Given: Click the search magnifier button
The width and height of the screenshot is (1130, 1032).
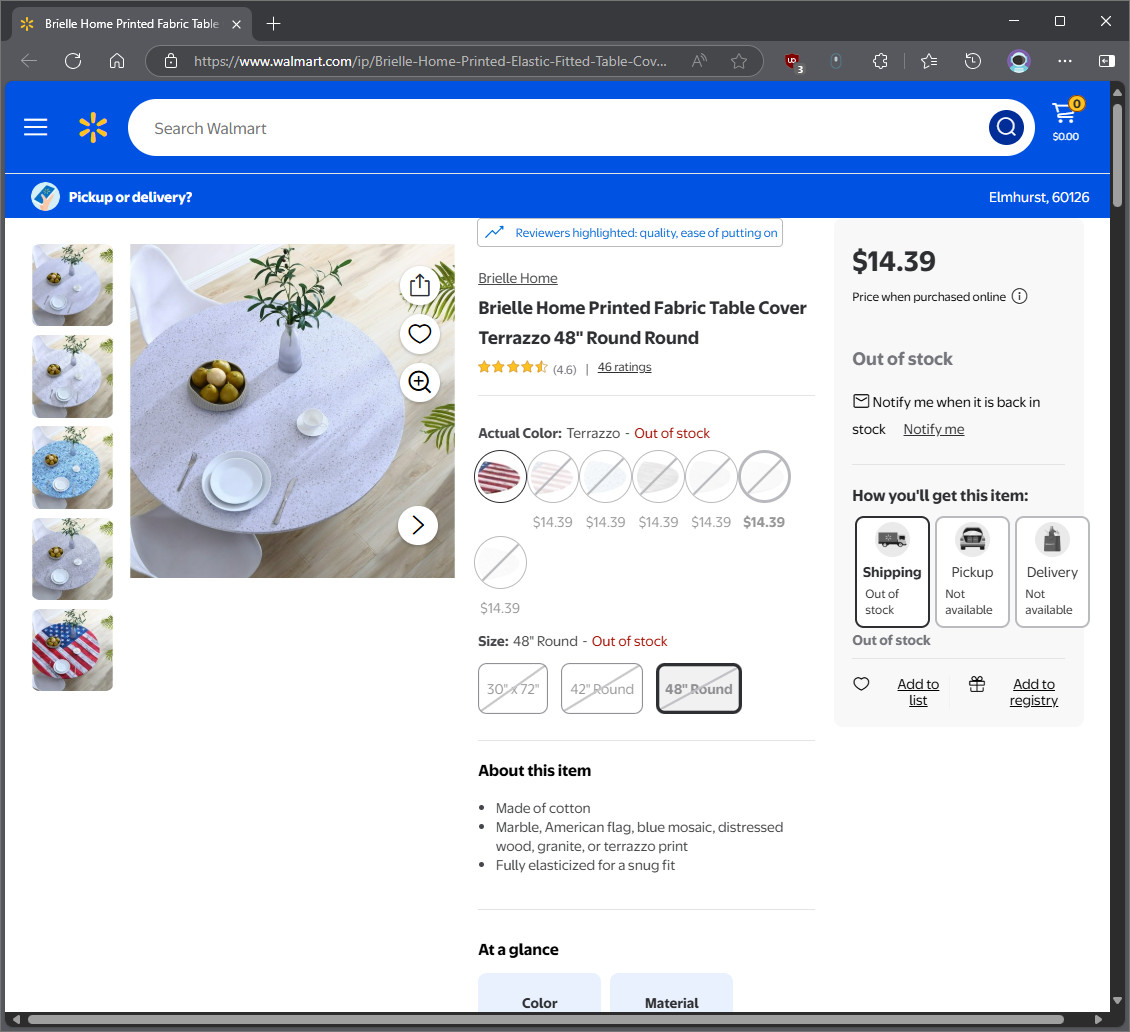Looking at the screenshot, I should 1006,128.
